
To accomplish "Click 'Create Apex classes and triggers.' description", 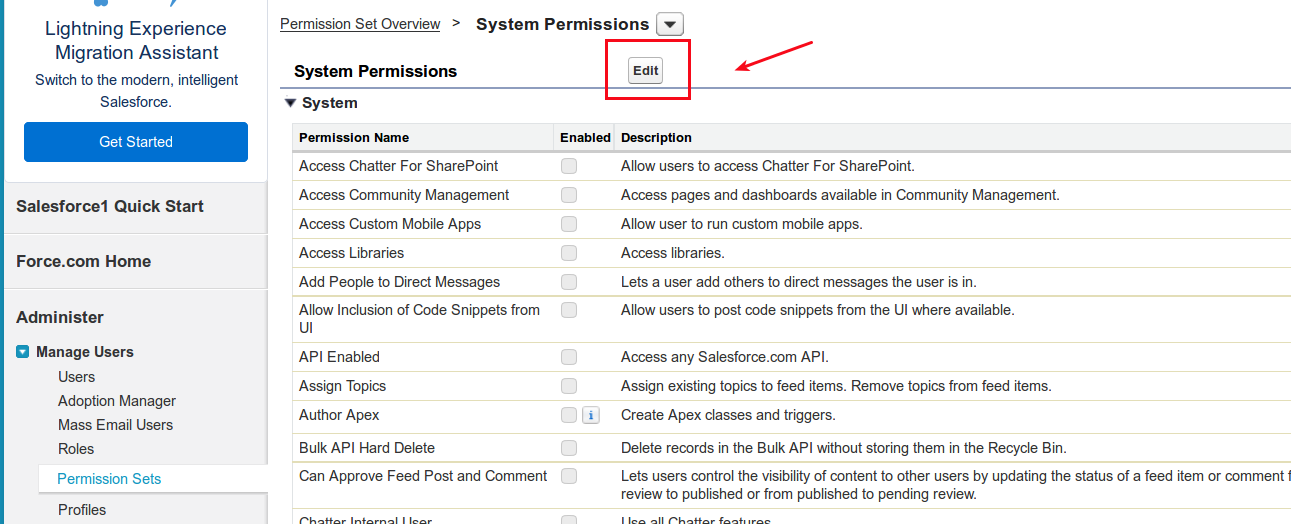I will pyautogui.click(x=728, y=415).
